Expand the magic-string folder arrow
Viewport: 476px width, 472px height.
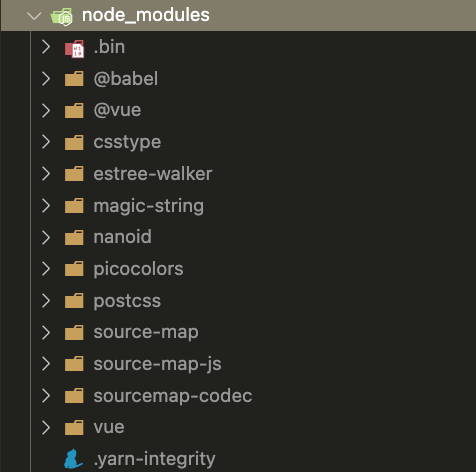coord(46,206)
